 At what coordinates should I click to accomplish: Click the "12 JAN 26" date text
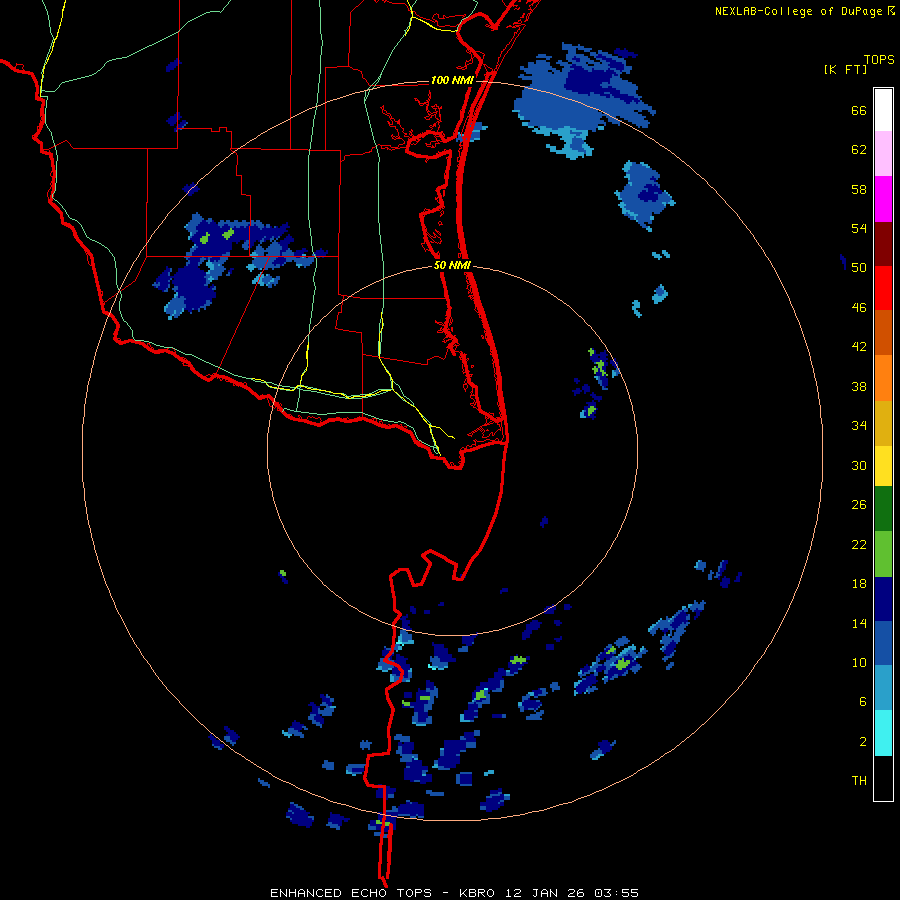[x=546, y=893]
